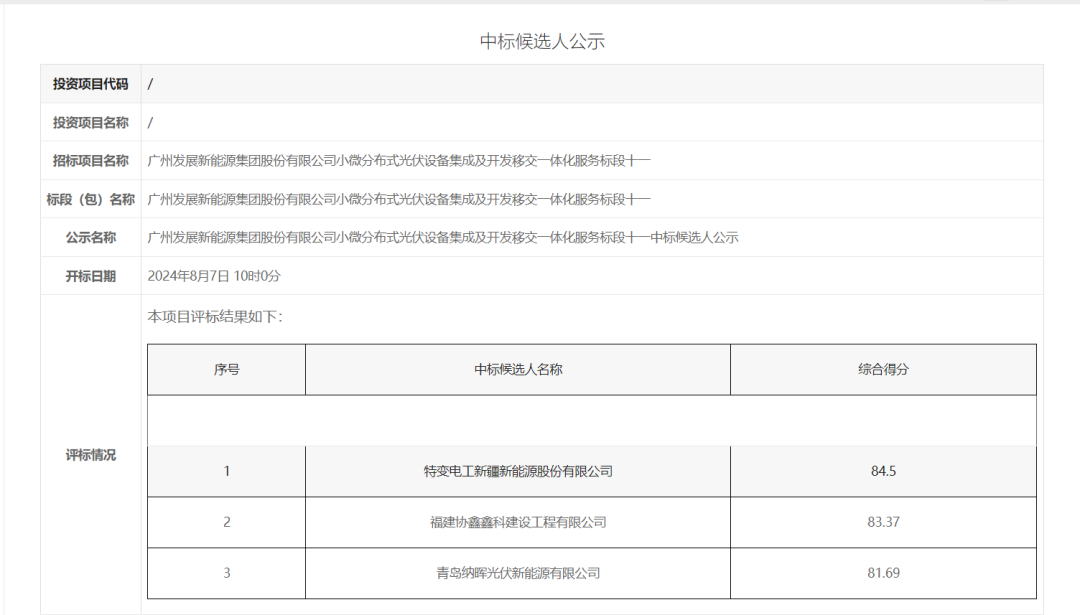Select candidate 福建协鑫鑫科建设工程有限公司
The height and width of the screenshot is (615, 1080).
(518, 522)
